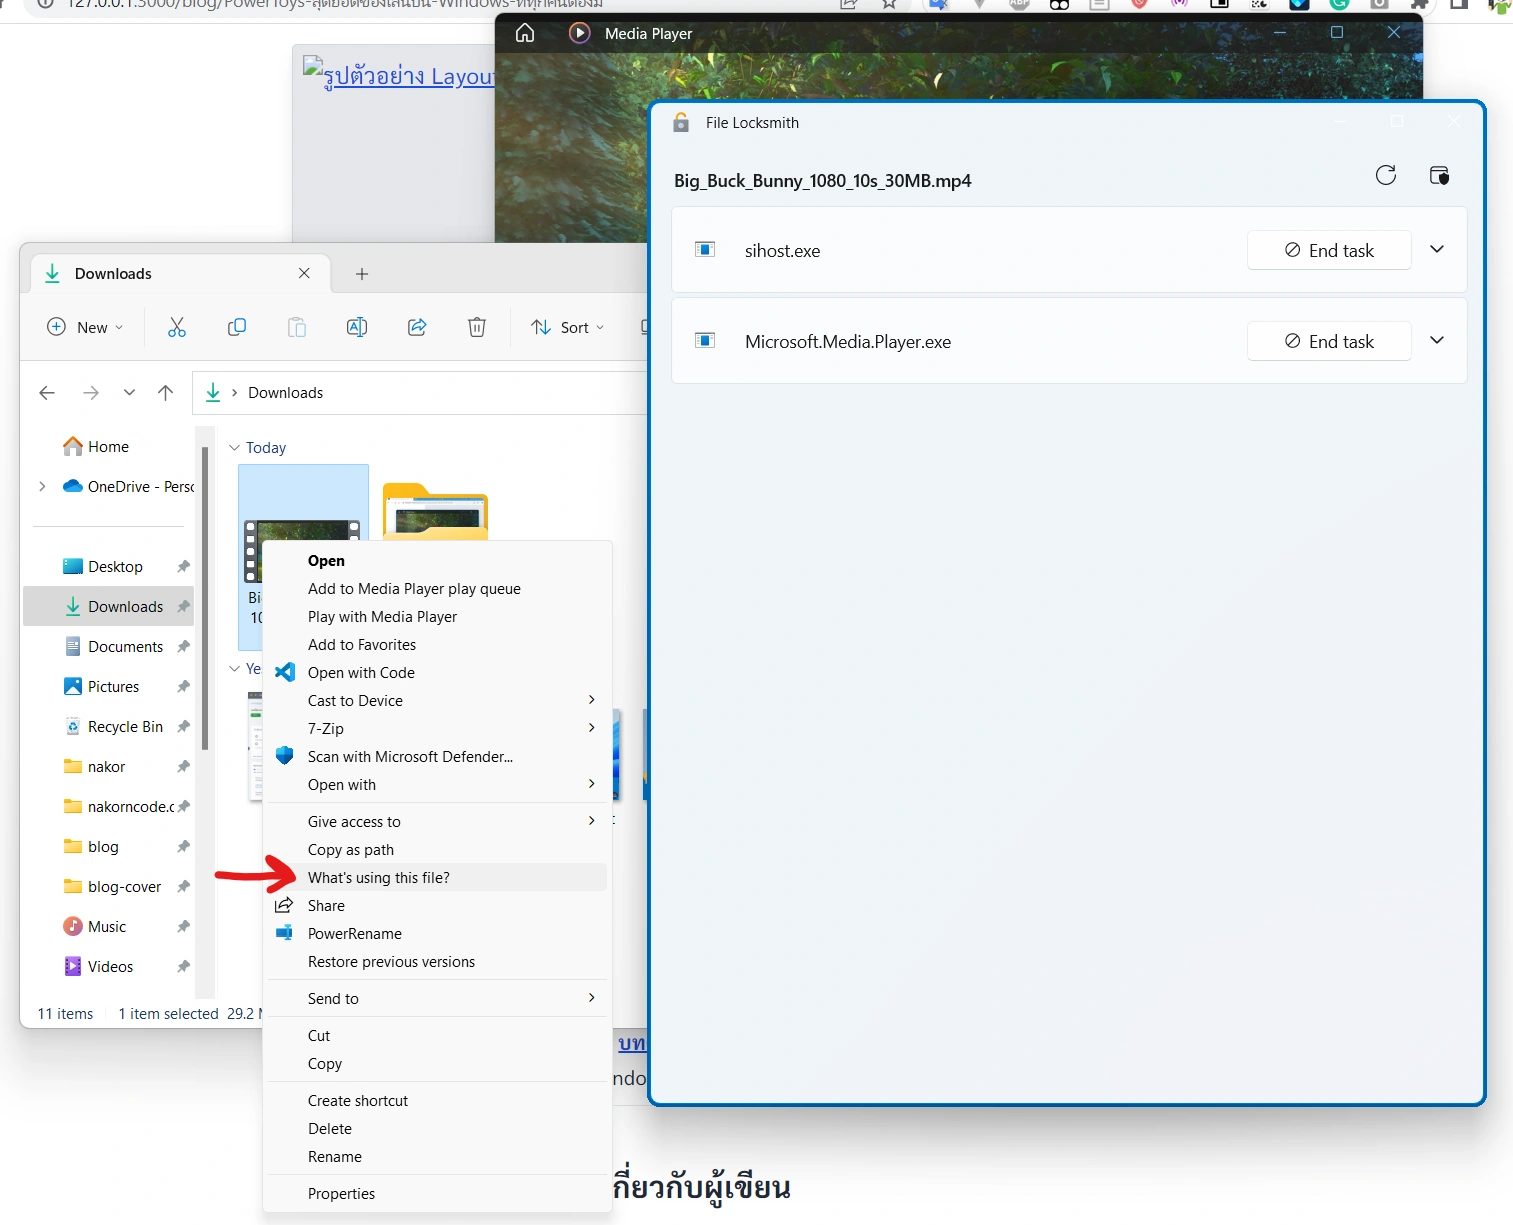This screenshot has height=1225, width=1513.
Task: Open Recycle Bin in navigation pane
Action: pos(108,727)
